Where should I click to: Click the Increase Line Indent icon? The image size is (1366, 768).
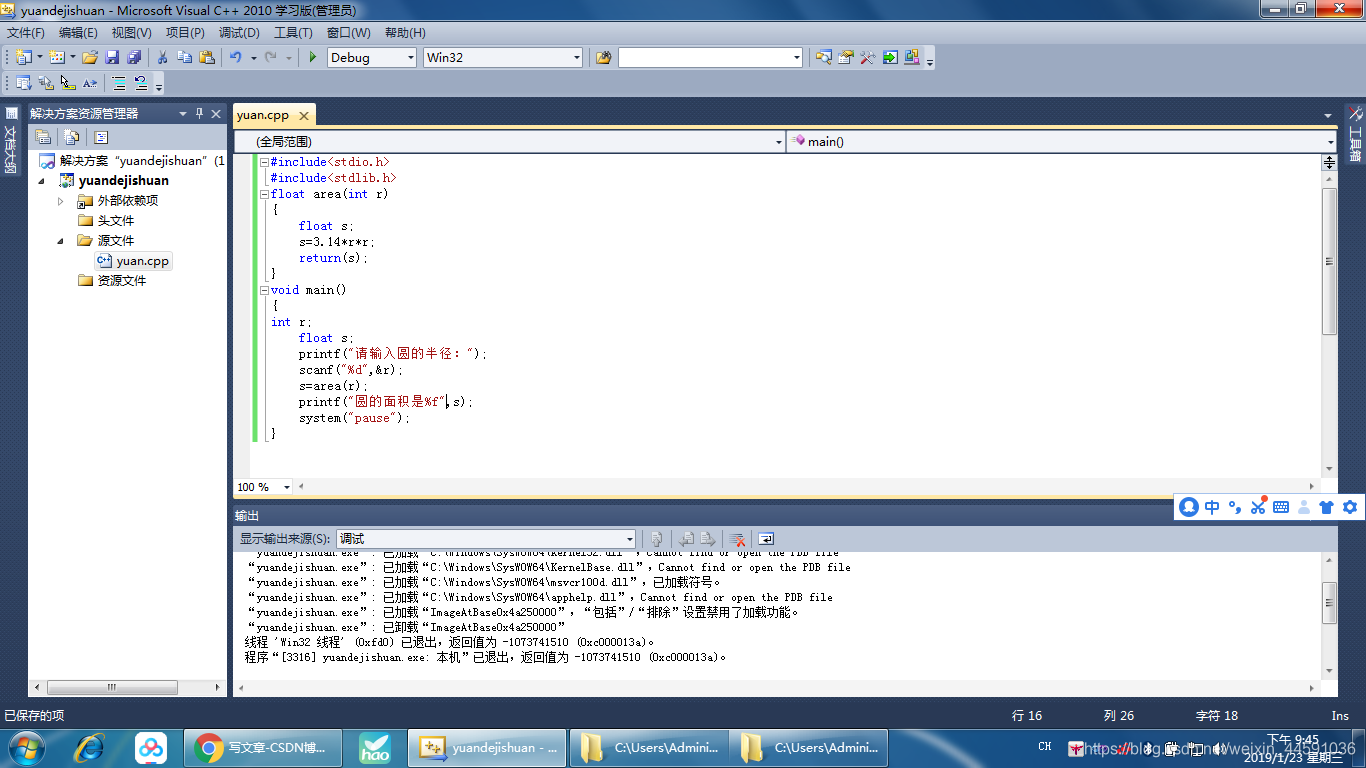141,83
